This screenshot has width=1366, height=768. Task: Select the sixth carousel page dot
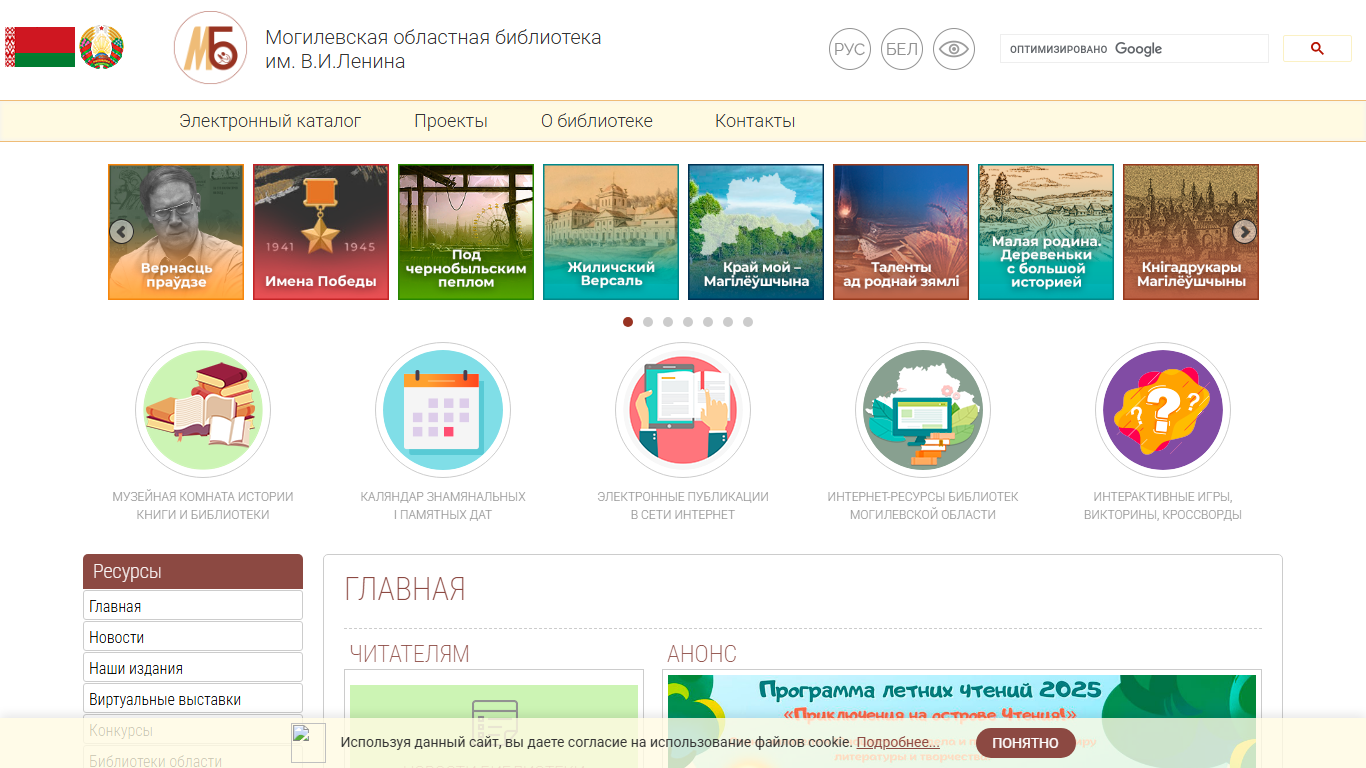[x=728, y=322]
